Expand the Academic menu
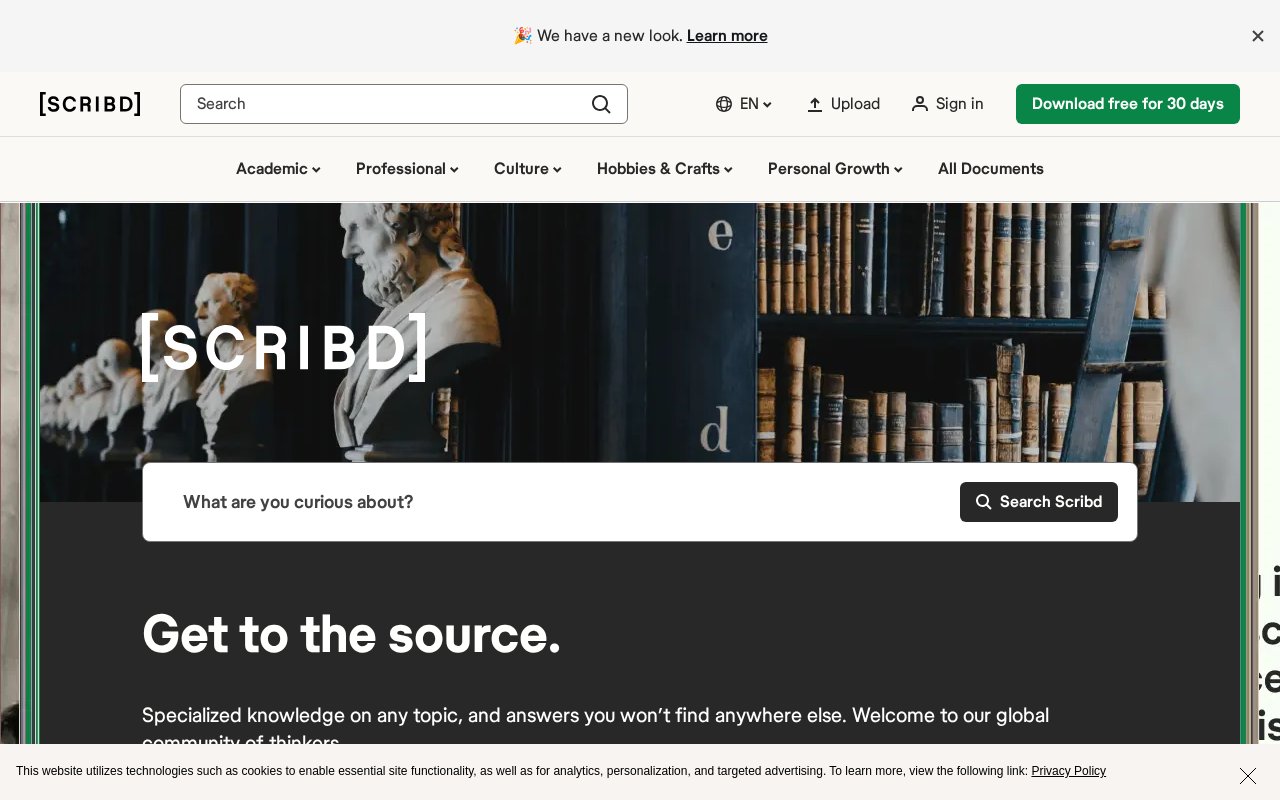 click(x=278, y=169)
